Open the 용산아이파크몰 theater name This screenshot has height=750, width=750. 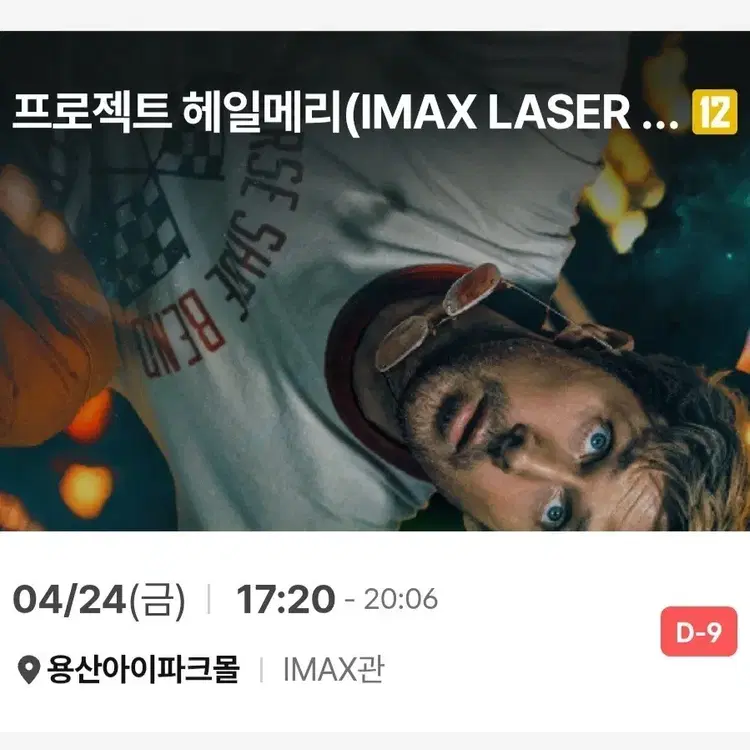point(143,669)
